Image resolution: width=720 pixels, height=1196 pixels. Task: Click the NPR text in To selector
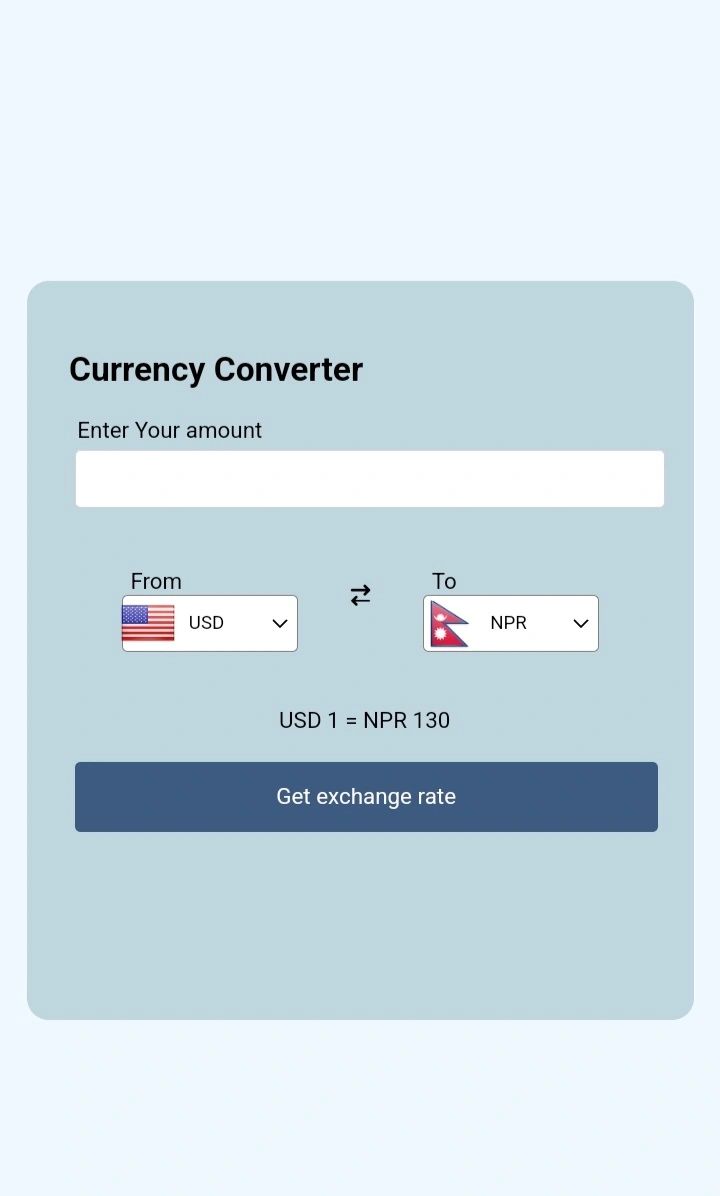[508, 622]
